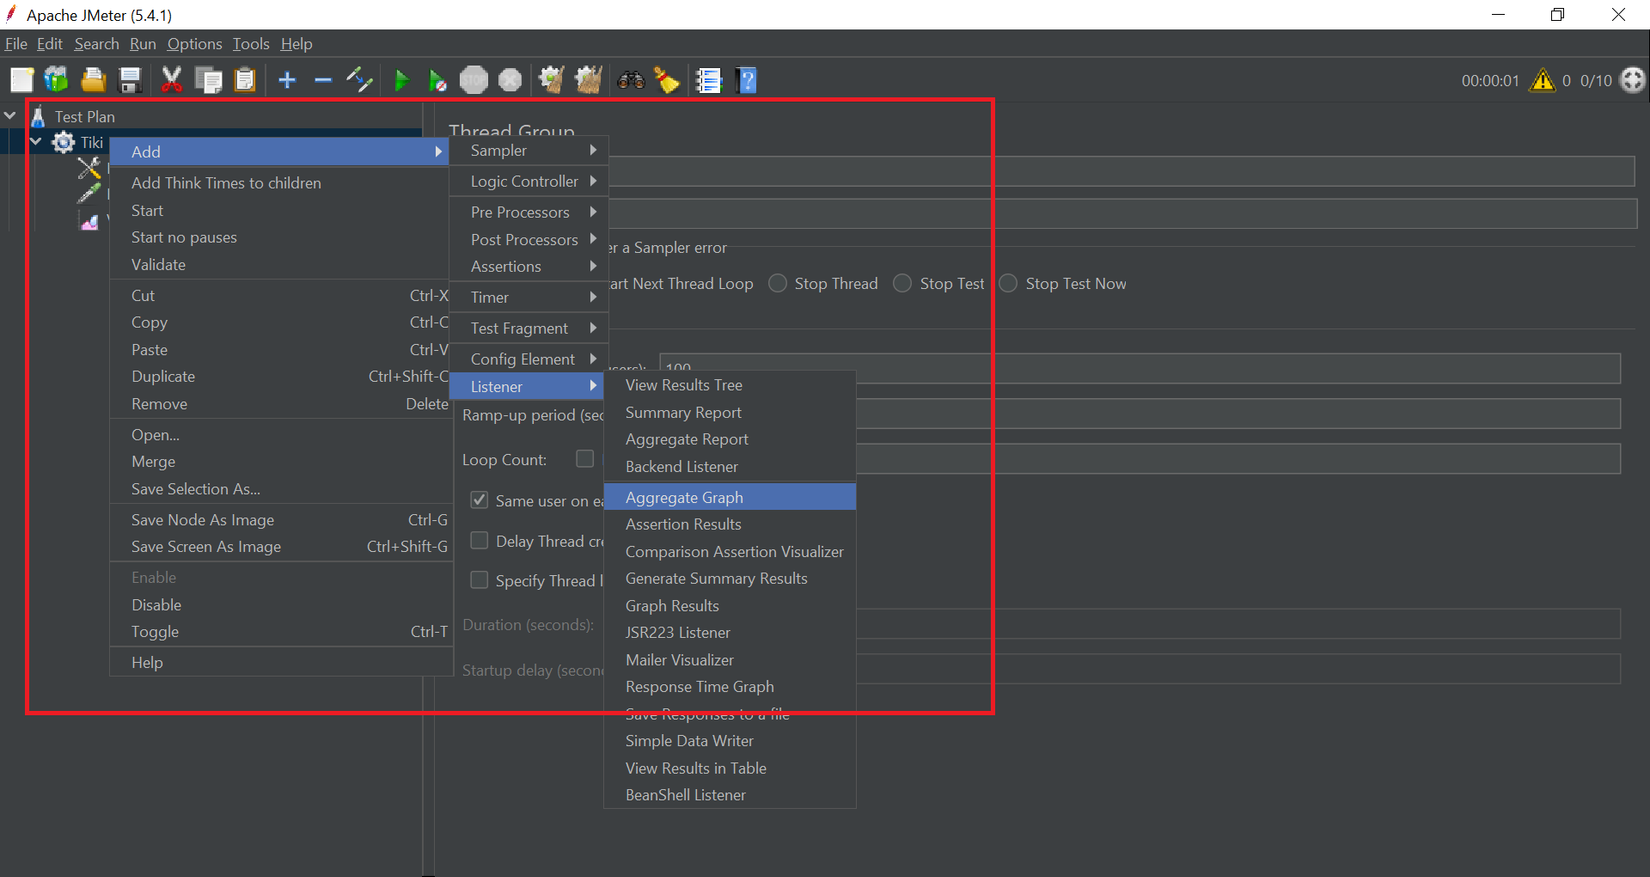Select the Tiki thread group gear icon
The image size is (1650, 877).
click(x=63, y=142)
